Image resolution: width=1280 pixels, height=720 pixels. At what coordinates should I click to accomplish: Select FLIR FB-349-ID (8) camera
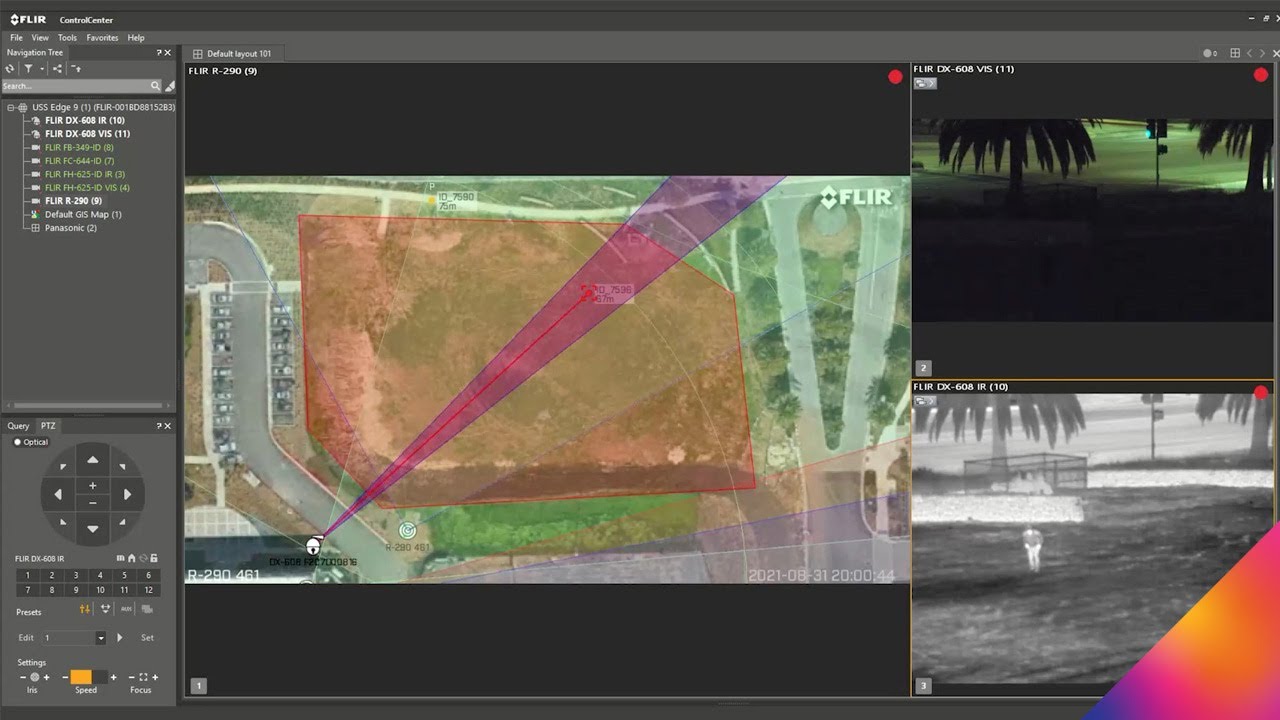click(79, 147)
